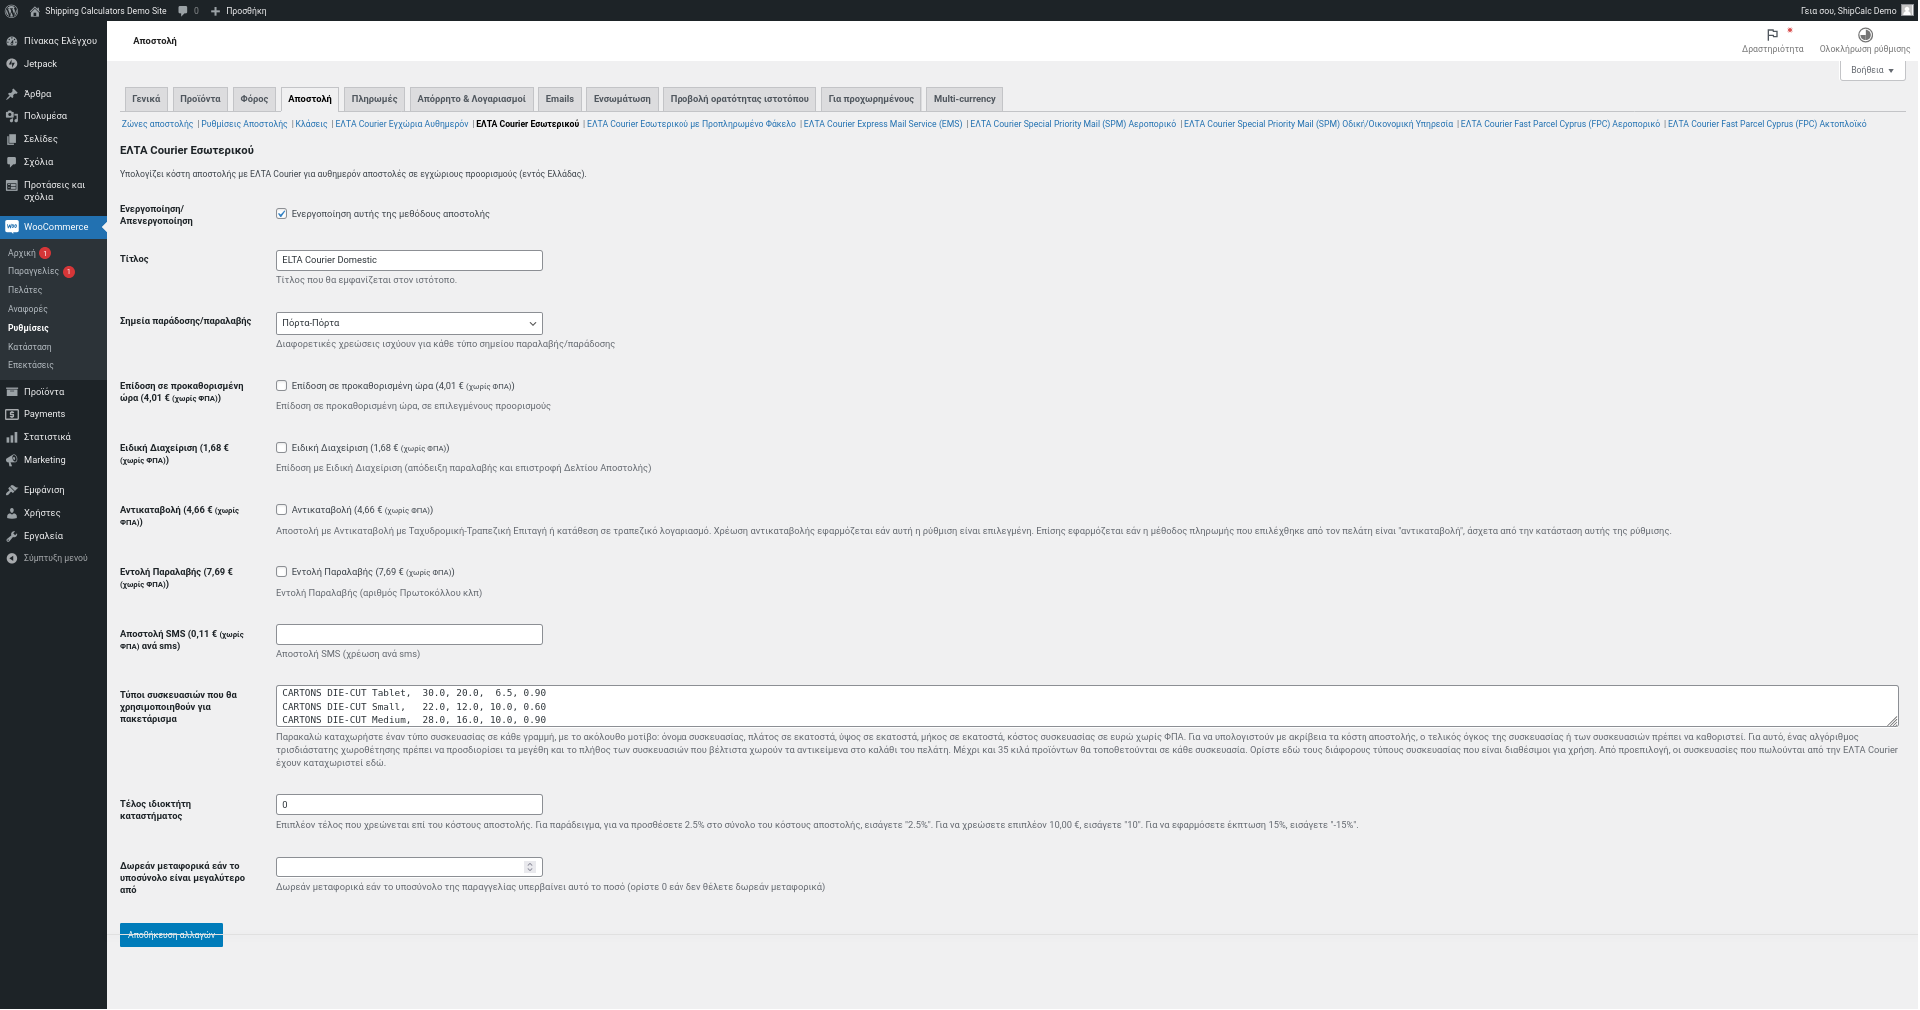The height and width of the screenshot is (1010, 1920).
Task: Enable Εντολή Παραλαβής checkbox
Action: 282,572
